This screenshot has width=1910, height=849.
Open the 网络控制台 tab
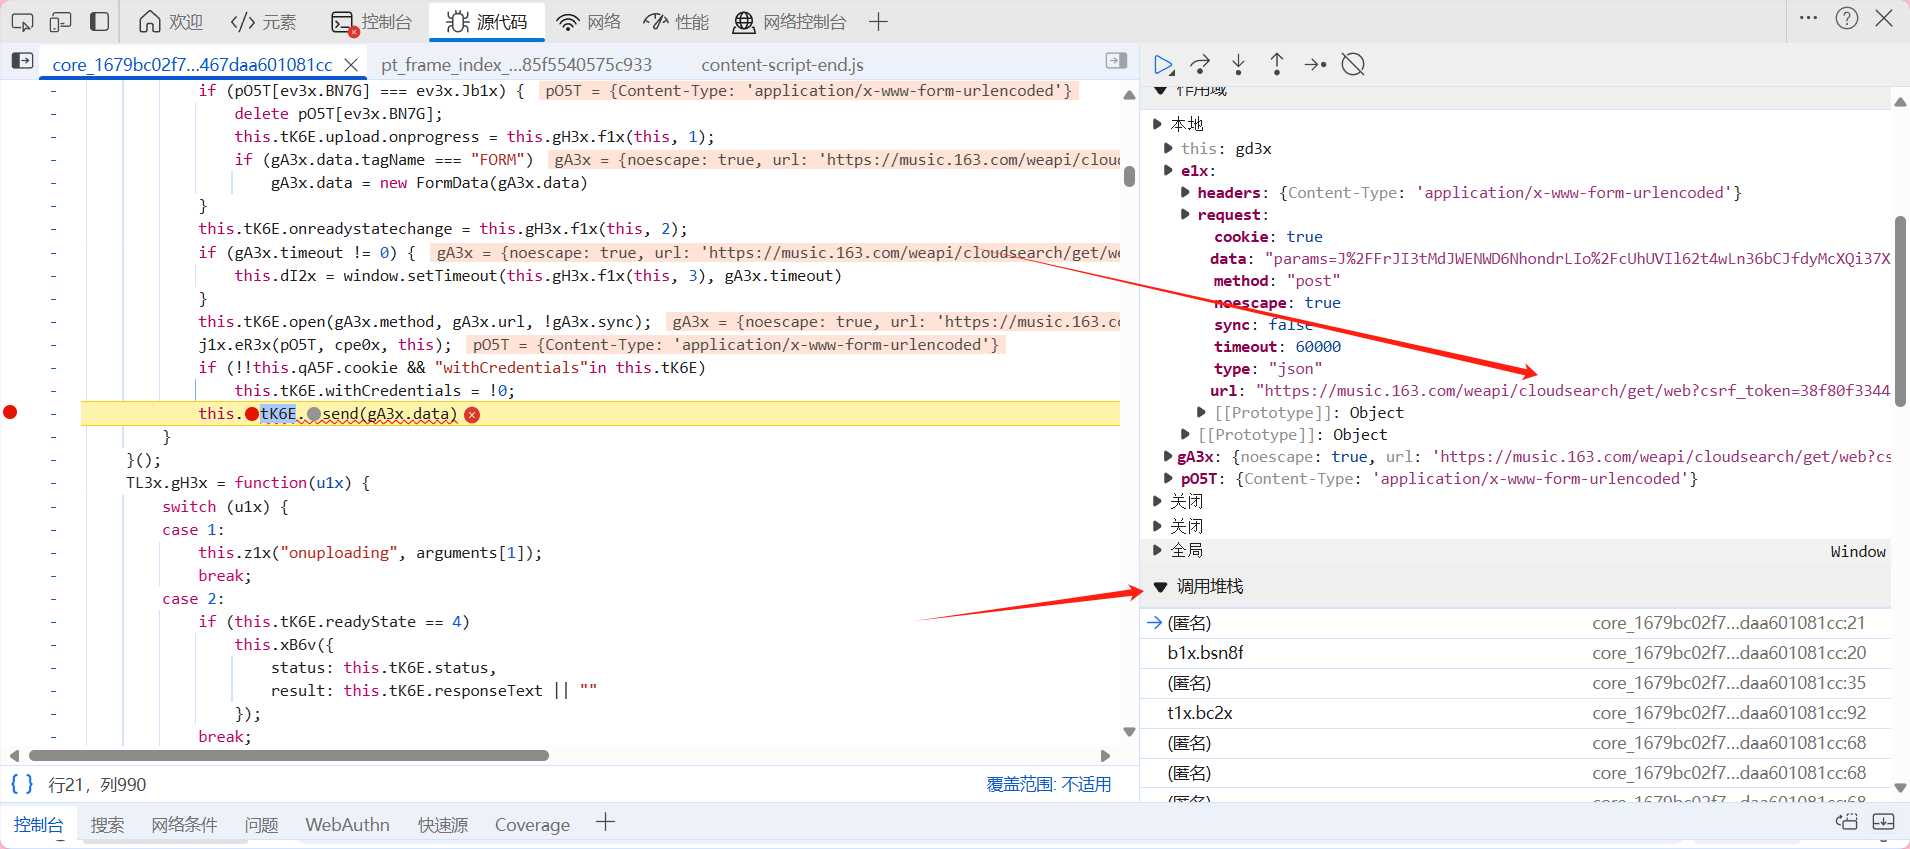(790, 21)
